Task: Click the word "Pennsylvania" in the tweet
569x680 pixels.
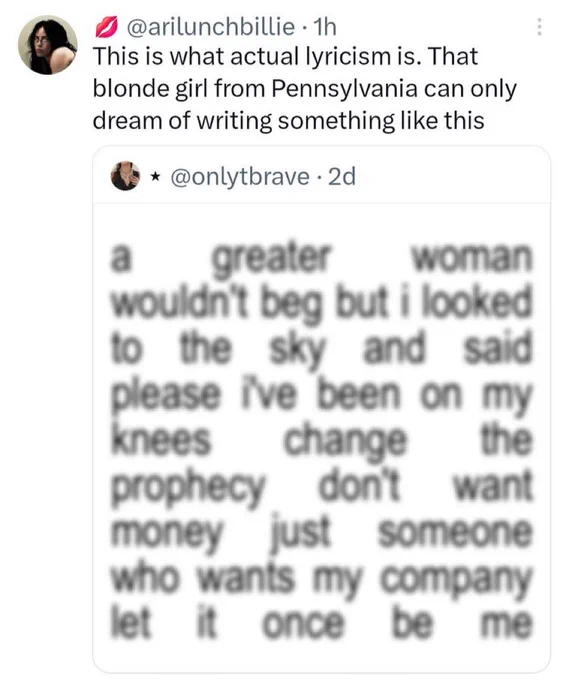Action: 344,89
